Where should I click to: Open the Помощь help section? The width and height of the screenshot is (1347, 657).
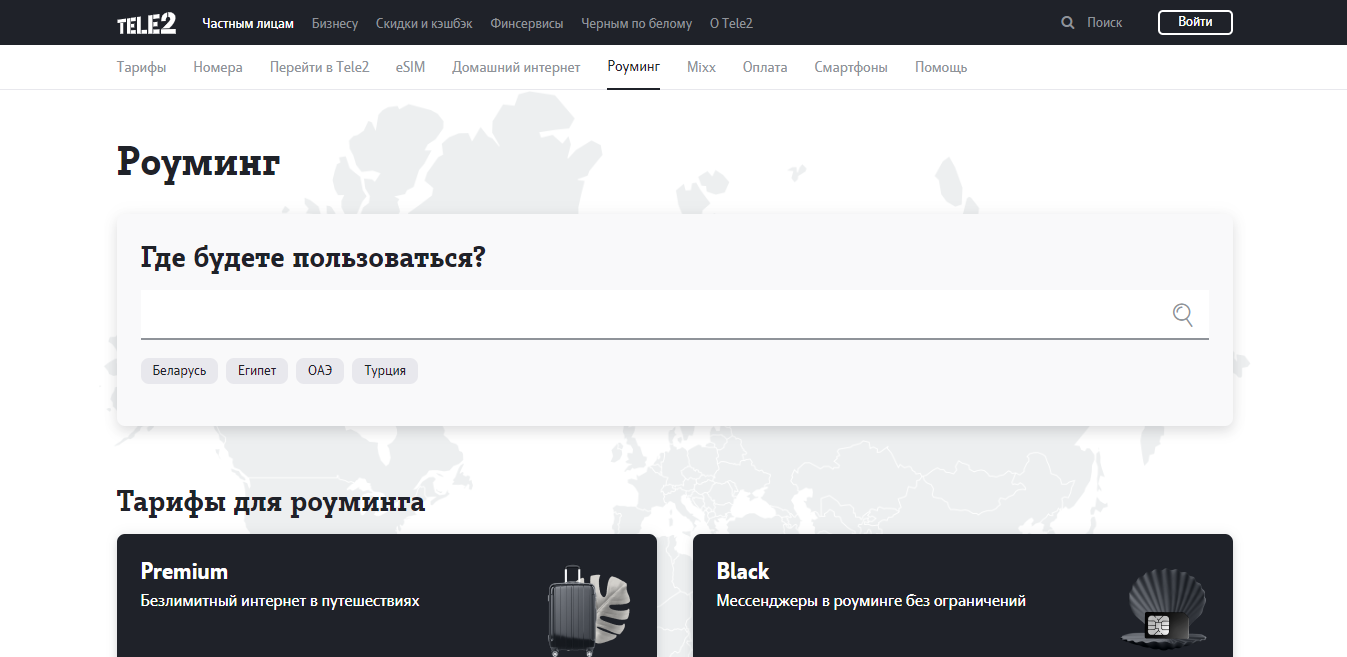pos(940,68)
